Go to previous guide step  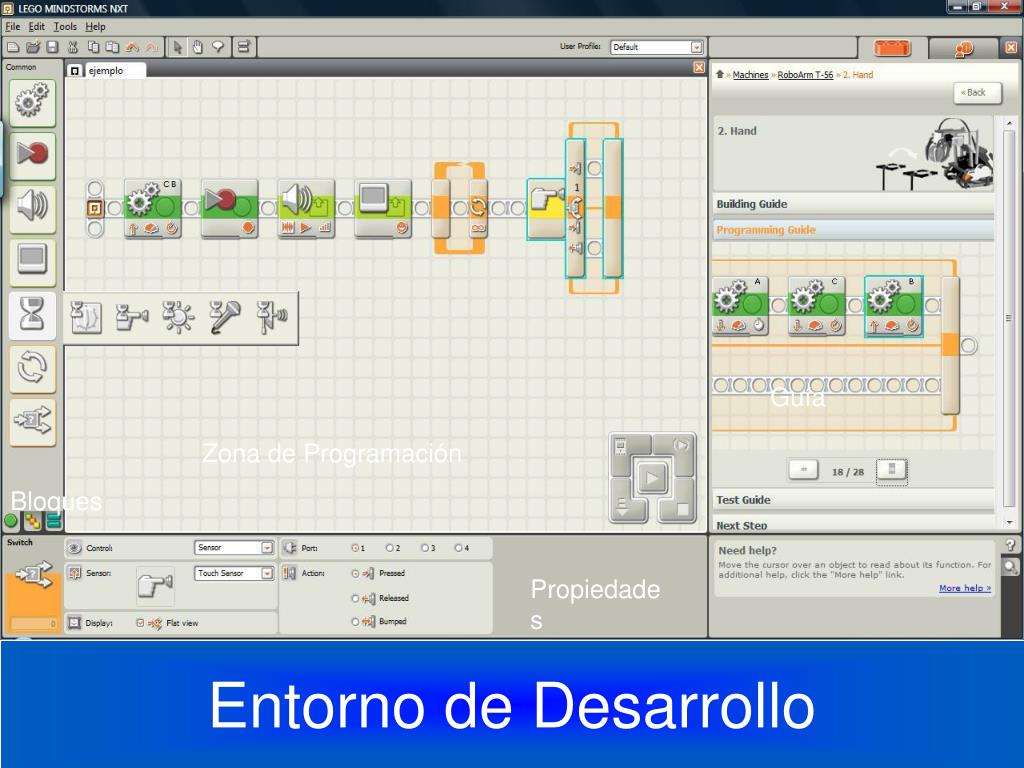tap(804, 470)
